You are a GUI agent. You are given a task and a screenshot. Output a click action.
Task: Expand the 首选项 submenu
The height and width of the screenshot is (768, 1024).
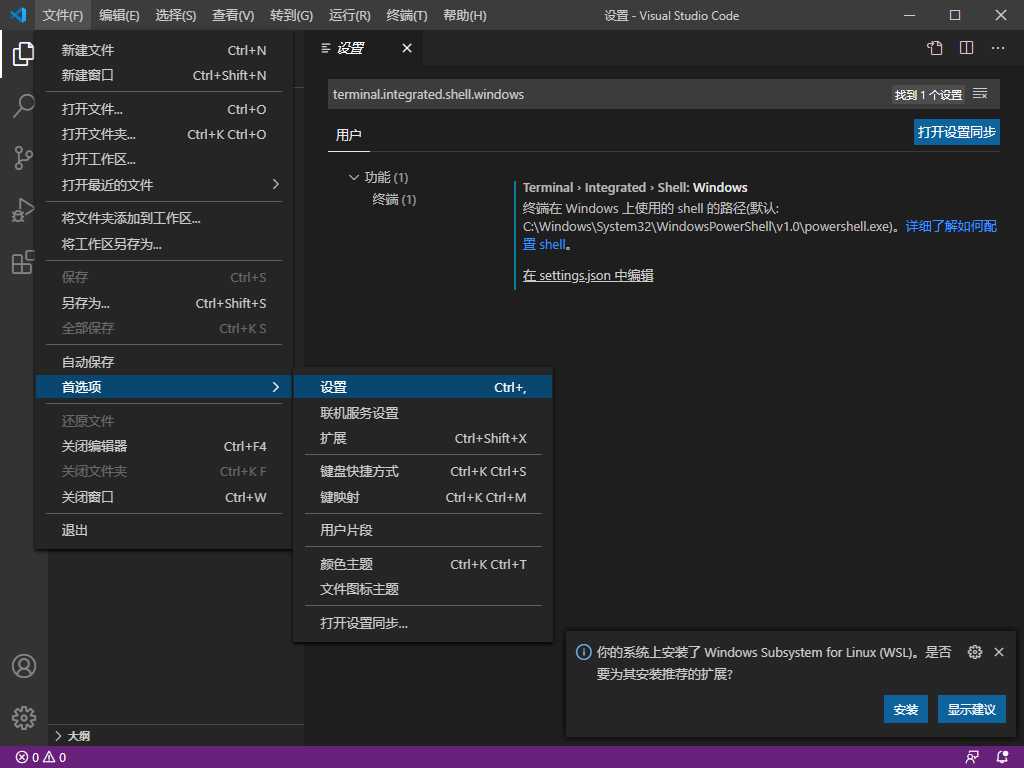click(x=164, y=387)
